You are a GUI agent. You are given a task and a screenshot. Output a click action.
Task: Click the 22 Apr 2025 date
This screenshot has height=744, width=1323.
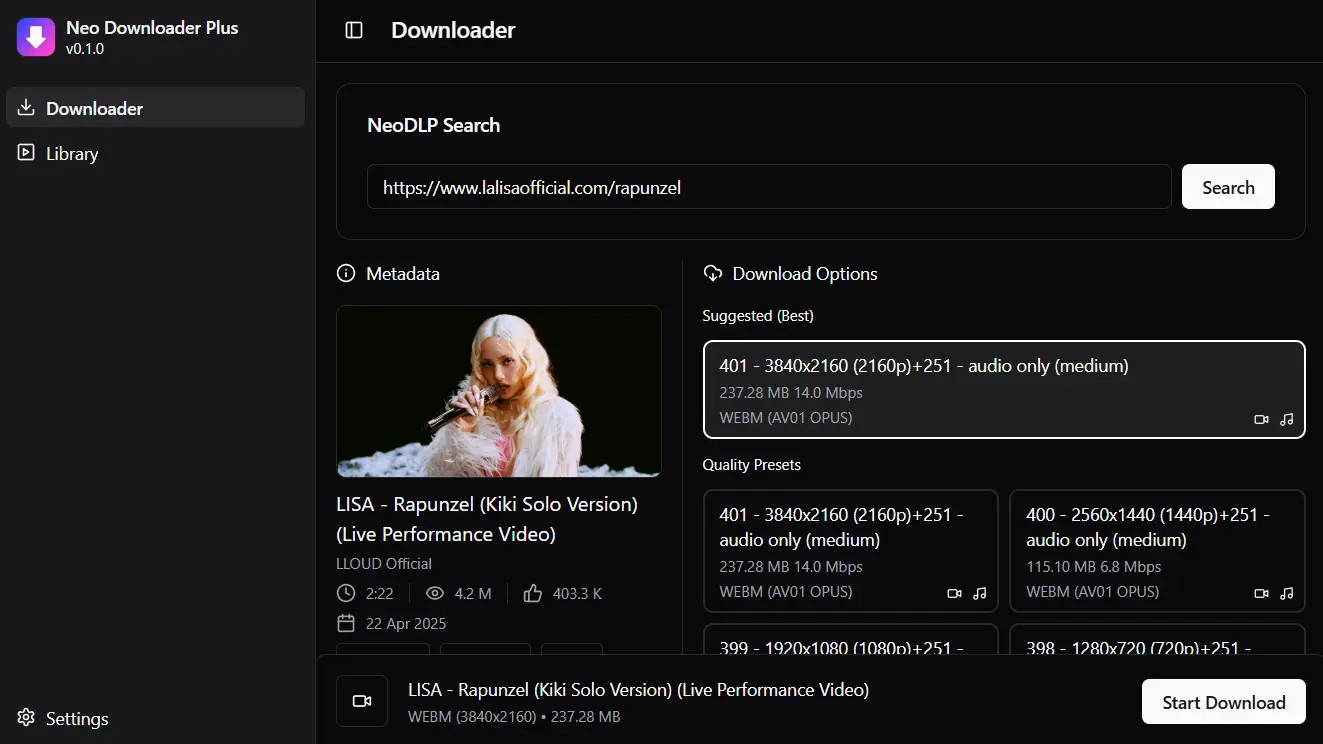pyautogui.click(x=406, y=623)
